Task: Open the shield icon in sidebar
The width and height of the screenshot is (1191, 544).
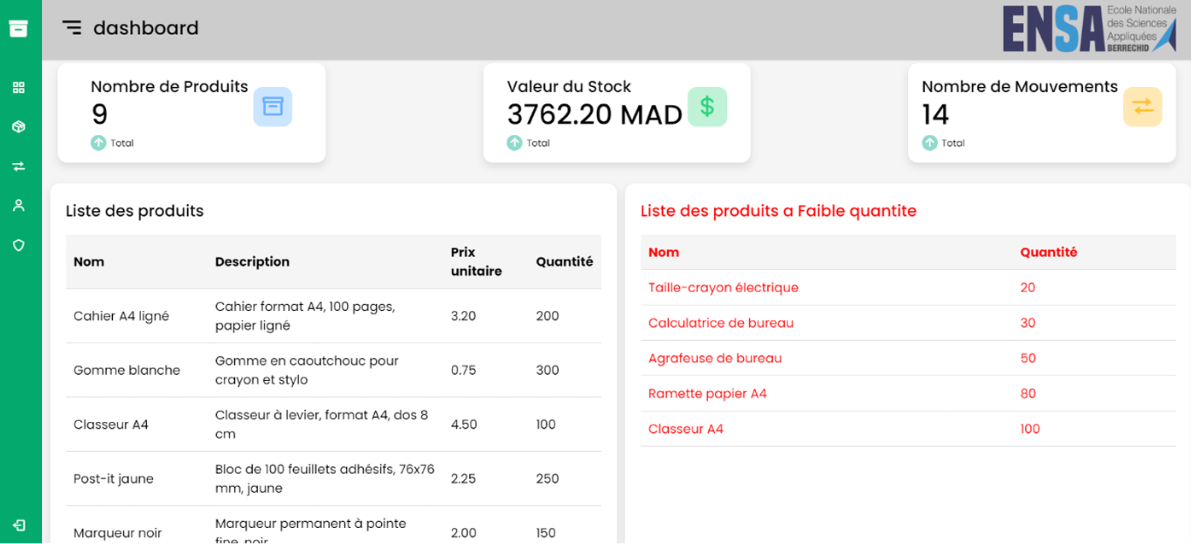Action: [x=18, y=245]
